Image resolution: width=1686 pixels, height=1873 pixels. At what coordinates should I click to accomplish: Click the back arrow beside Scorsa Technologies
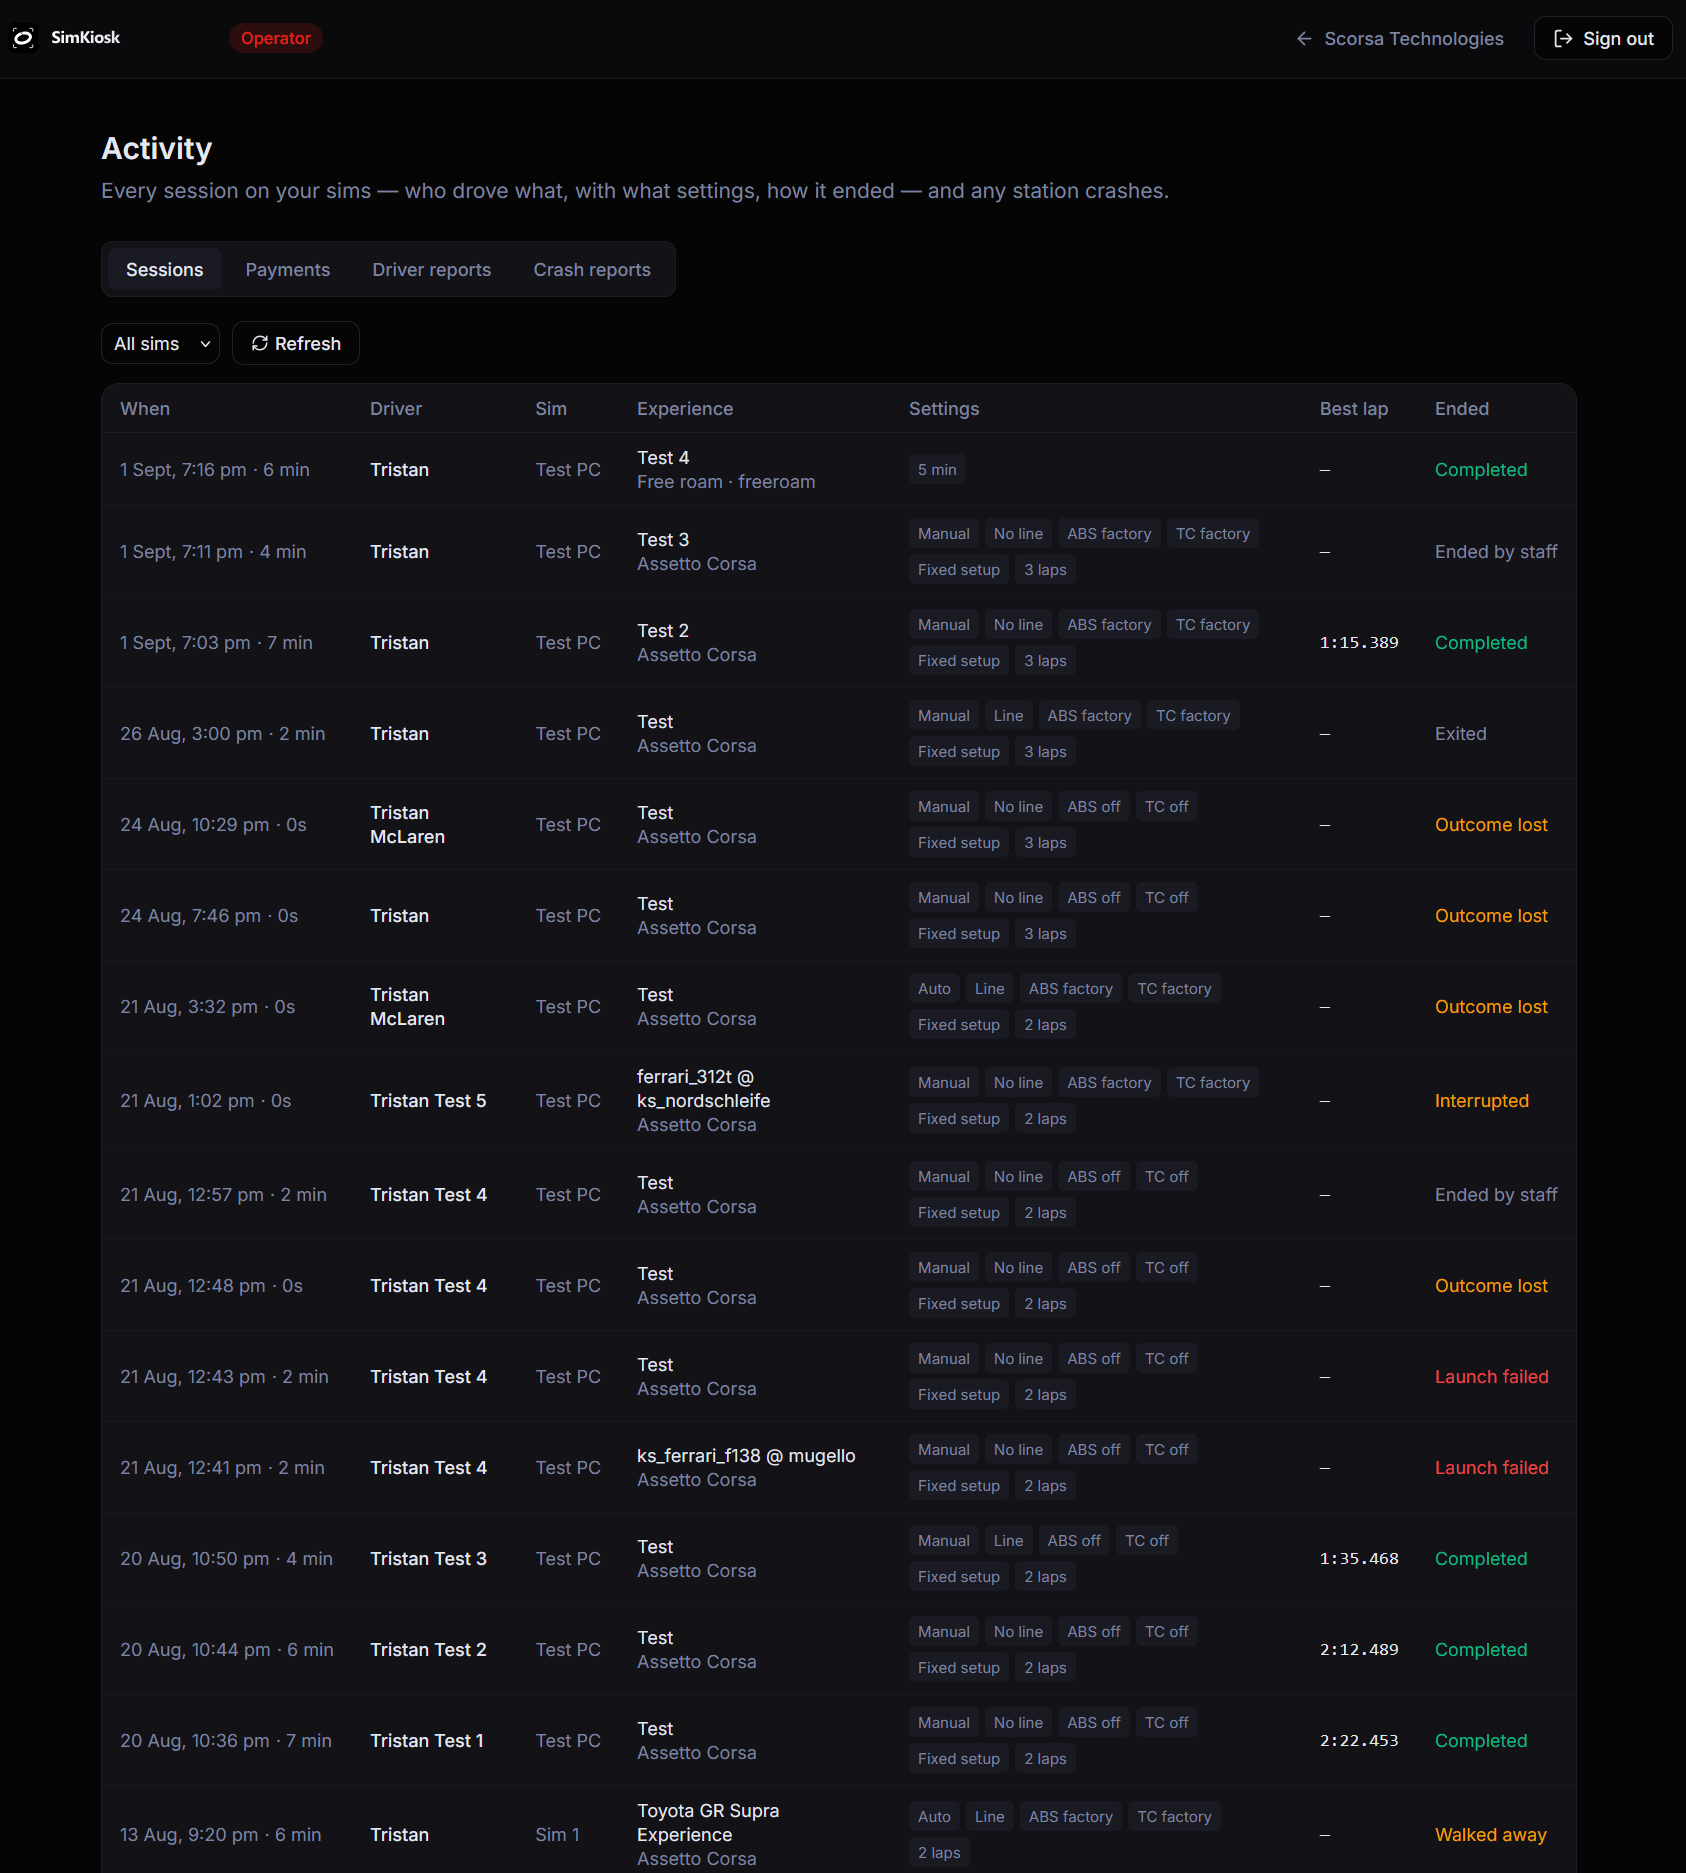[1304, 39]
